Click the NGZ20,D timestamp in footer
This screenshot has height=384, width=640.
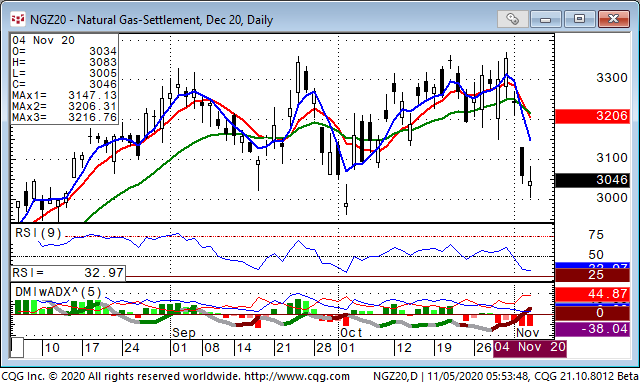(x=452, y=376)
